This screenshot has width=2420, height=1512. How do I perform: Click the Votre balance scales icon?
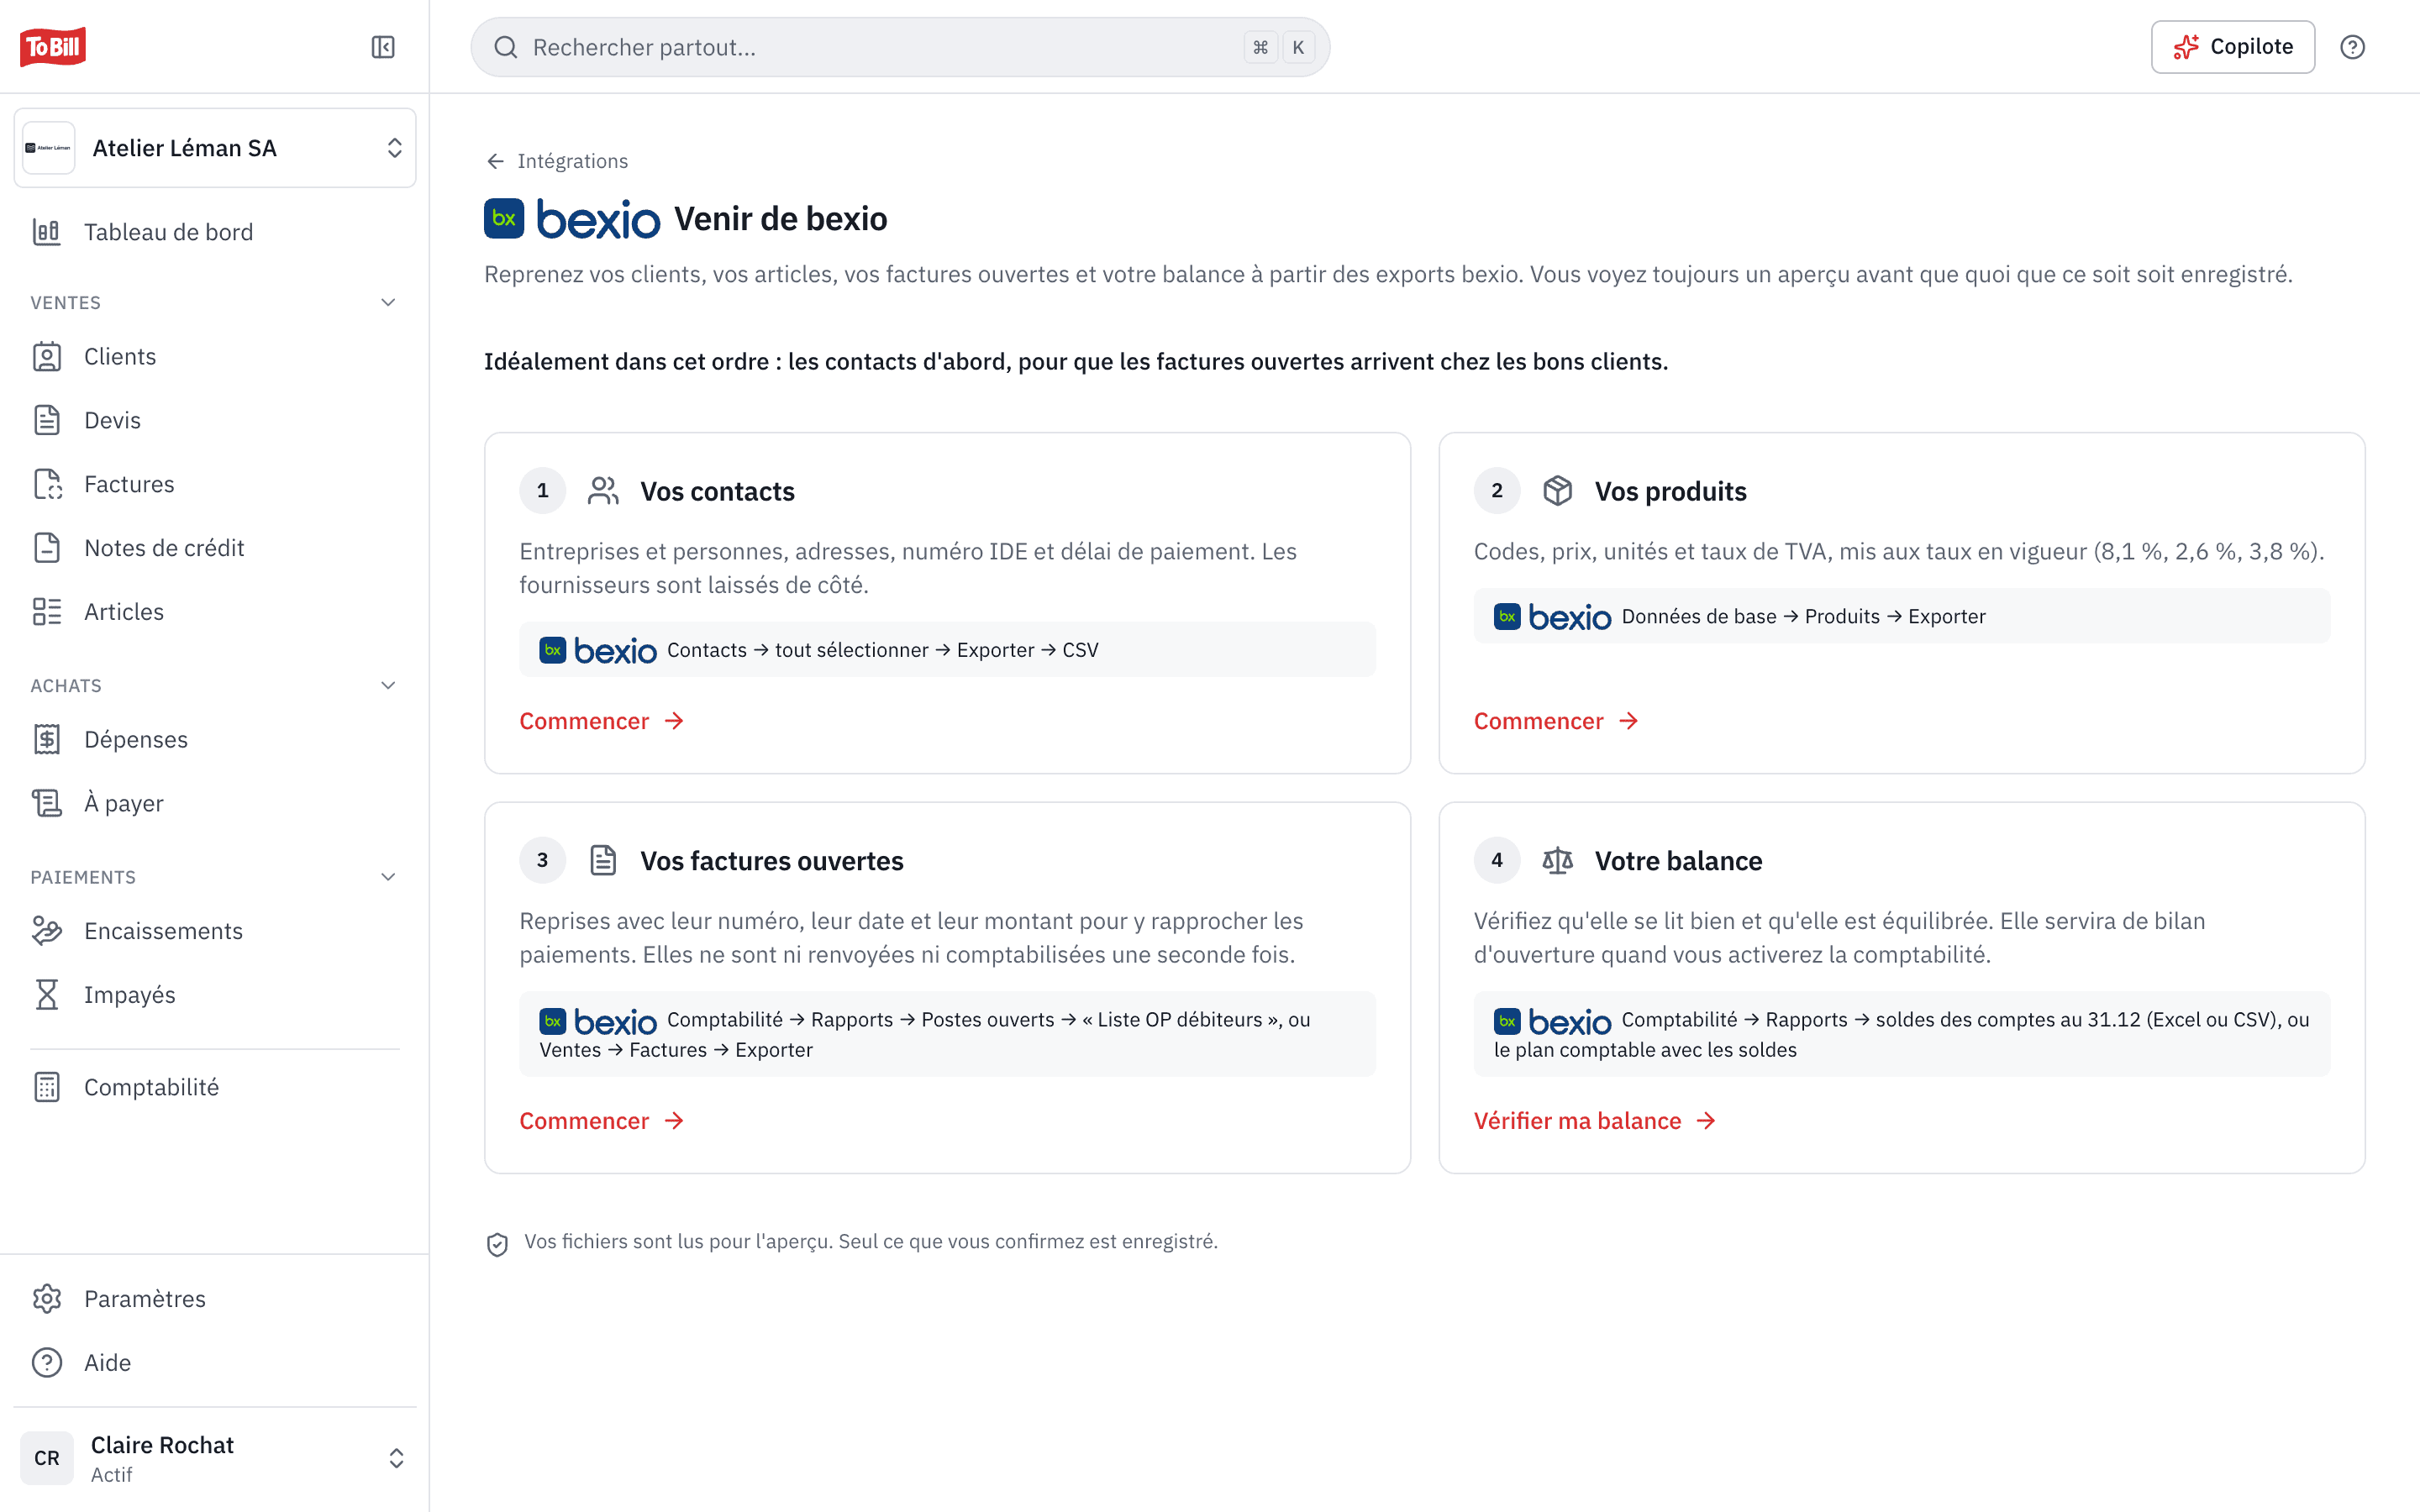pyautogui.click(x=1557, y=861)
